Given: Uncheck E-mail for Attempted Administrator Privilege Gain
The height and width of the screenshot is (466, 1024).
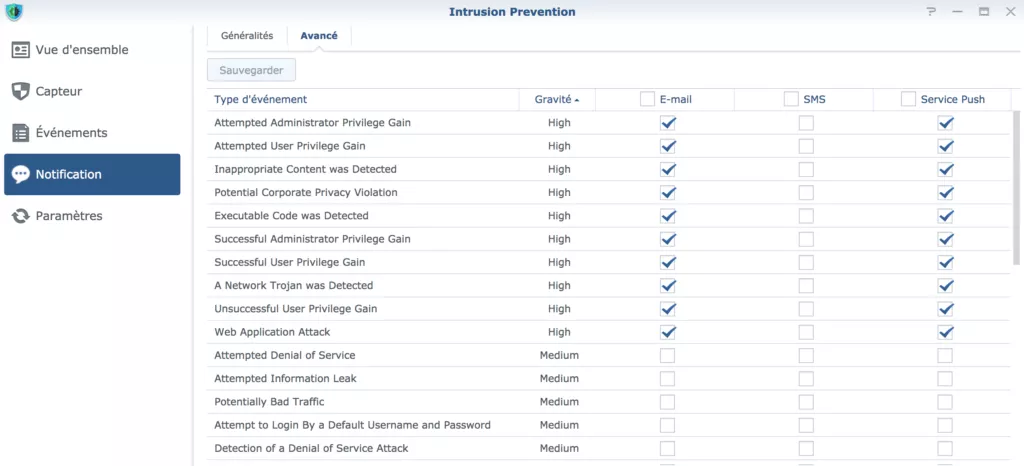Looking at the screenshot, I should [667, 123].
